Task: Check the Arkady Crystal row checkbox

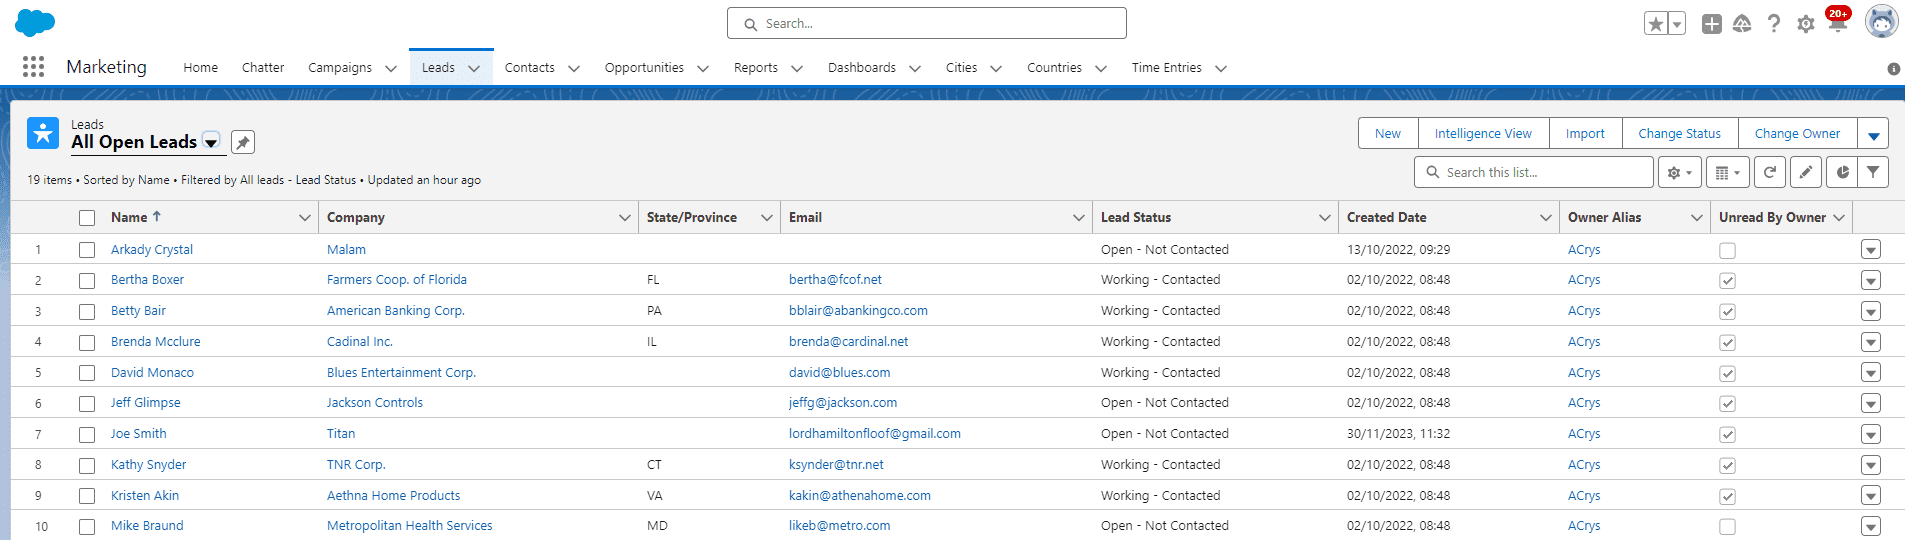Action: coord(87,250)
